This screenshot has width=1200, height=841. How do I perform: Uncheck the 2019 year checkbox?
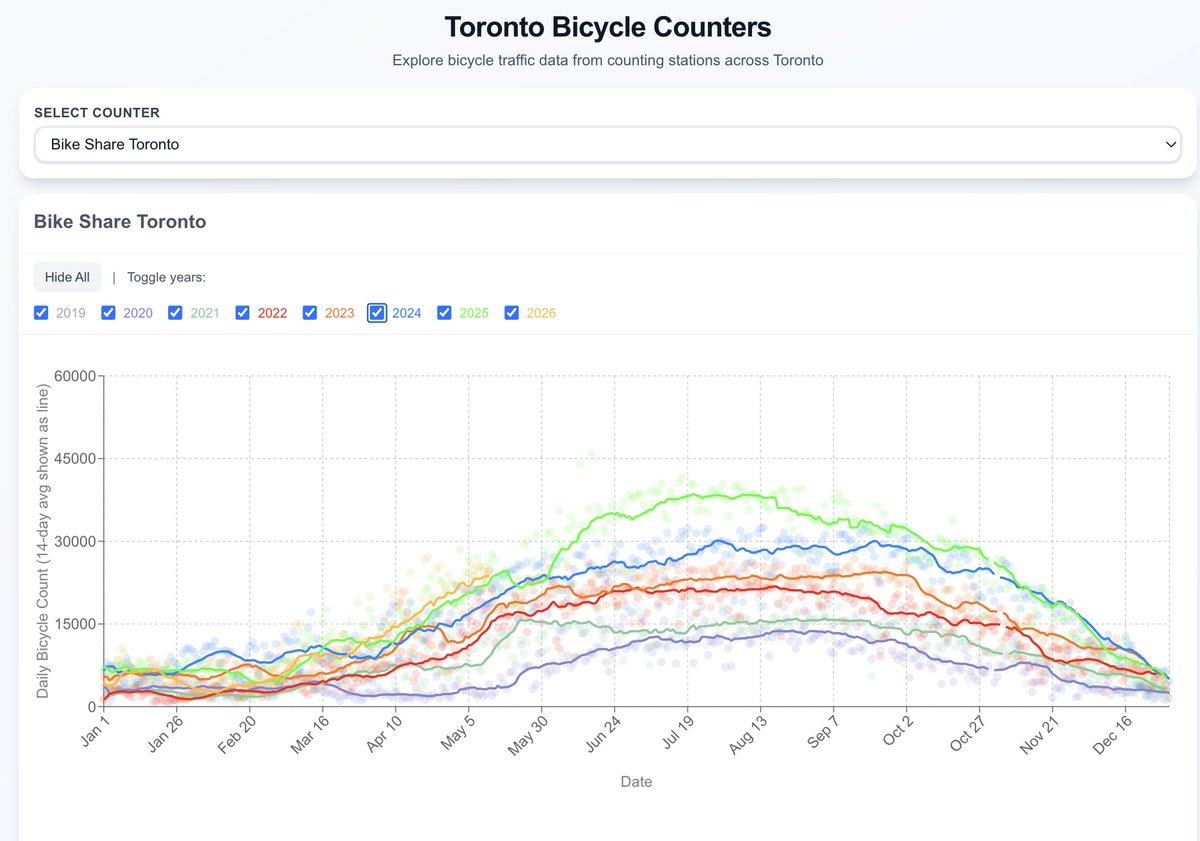click(41, 313)
